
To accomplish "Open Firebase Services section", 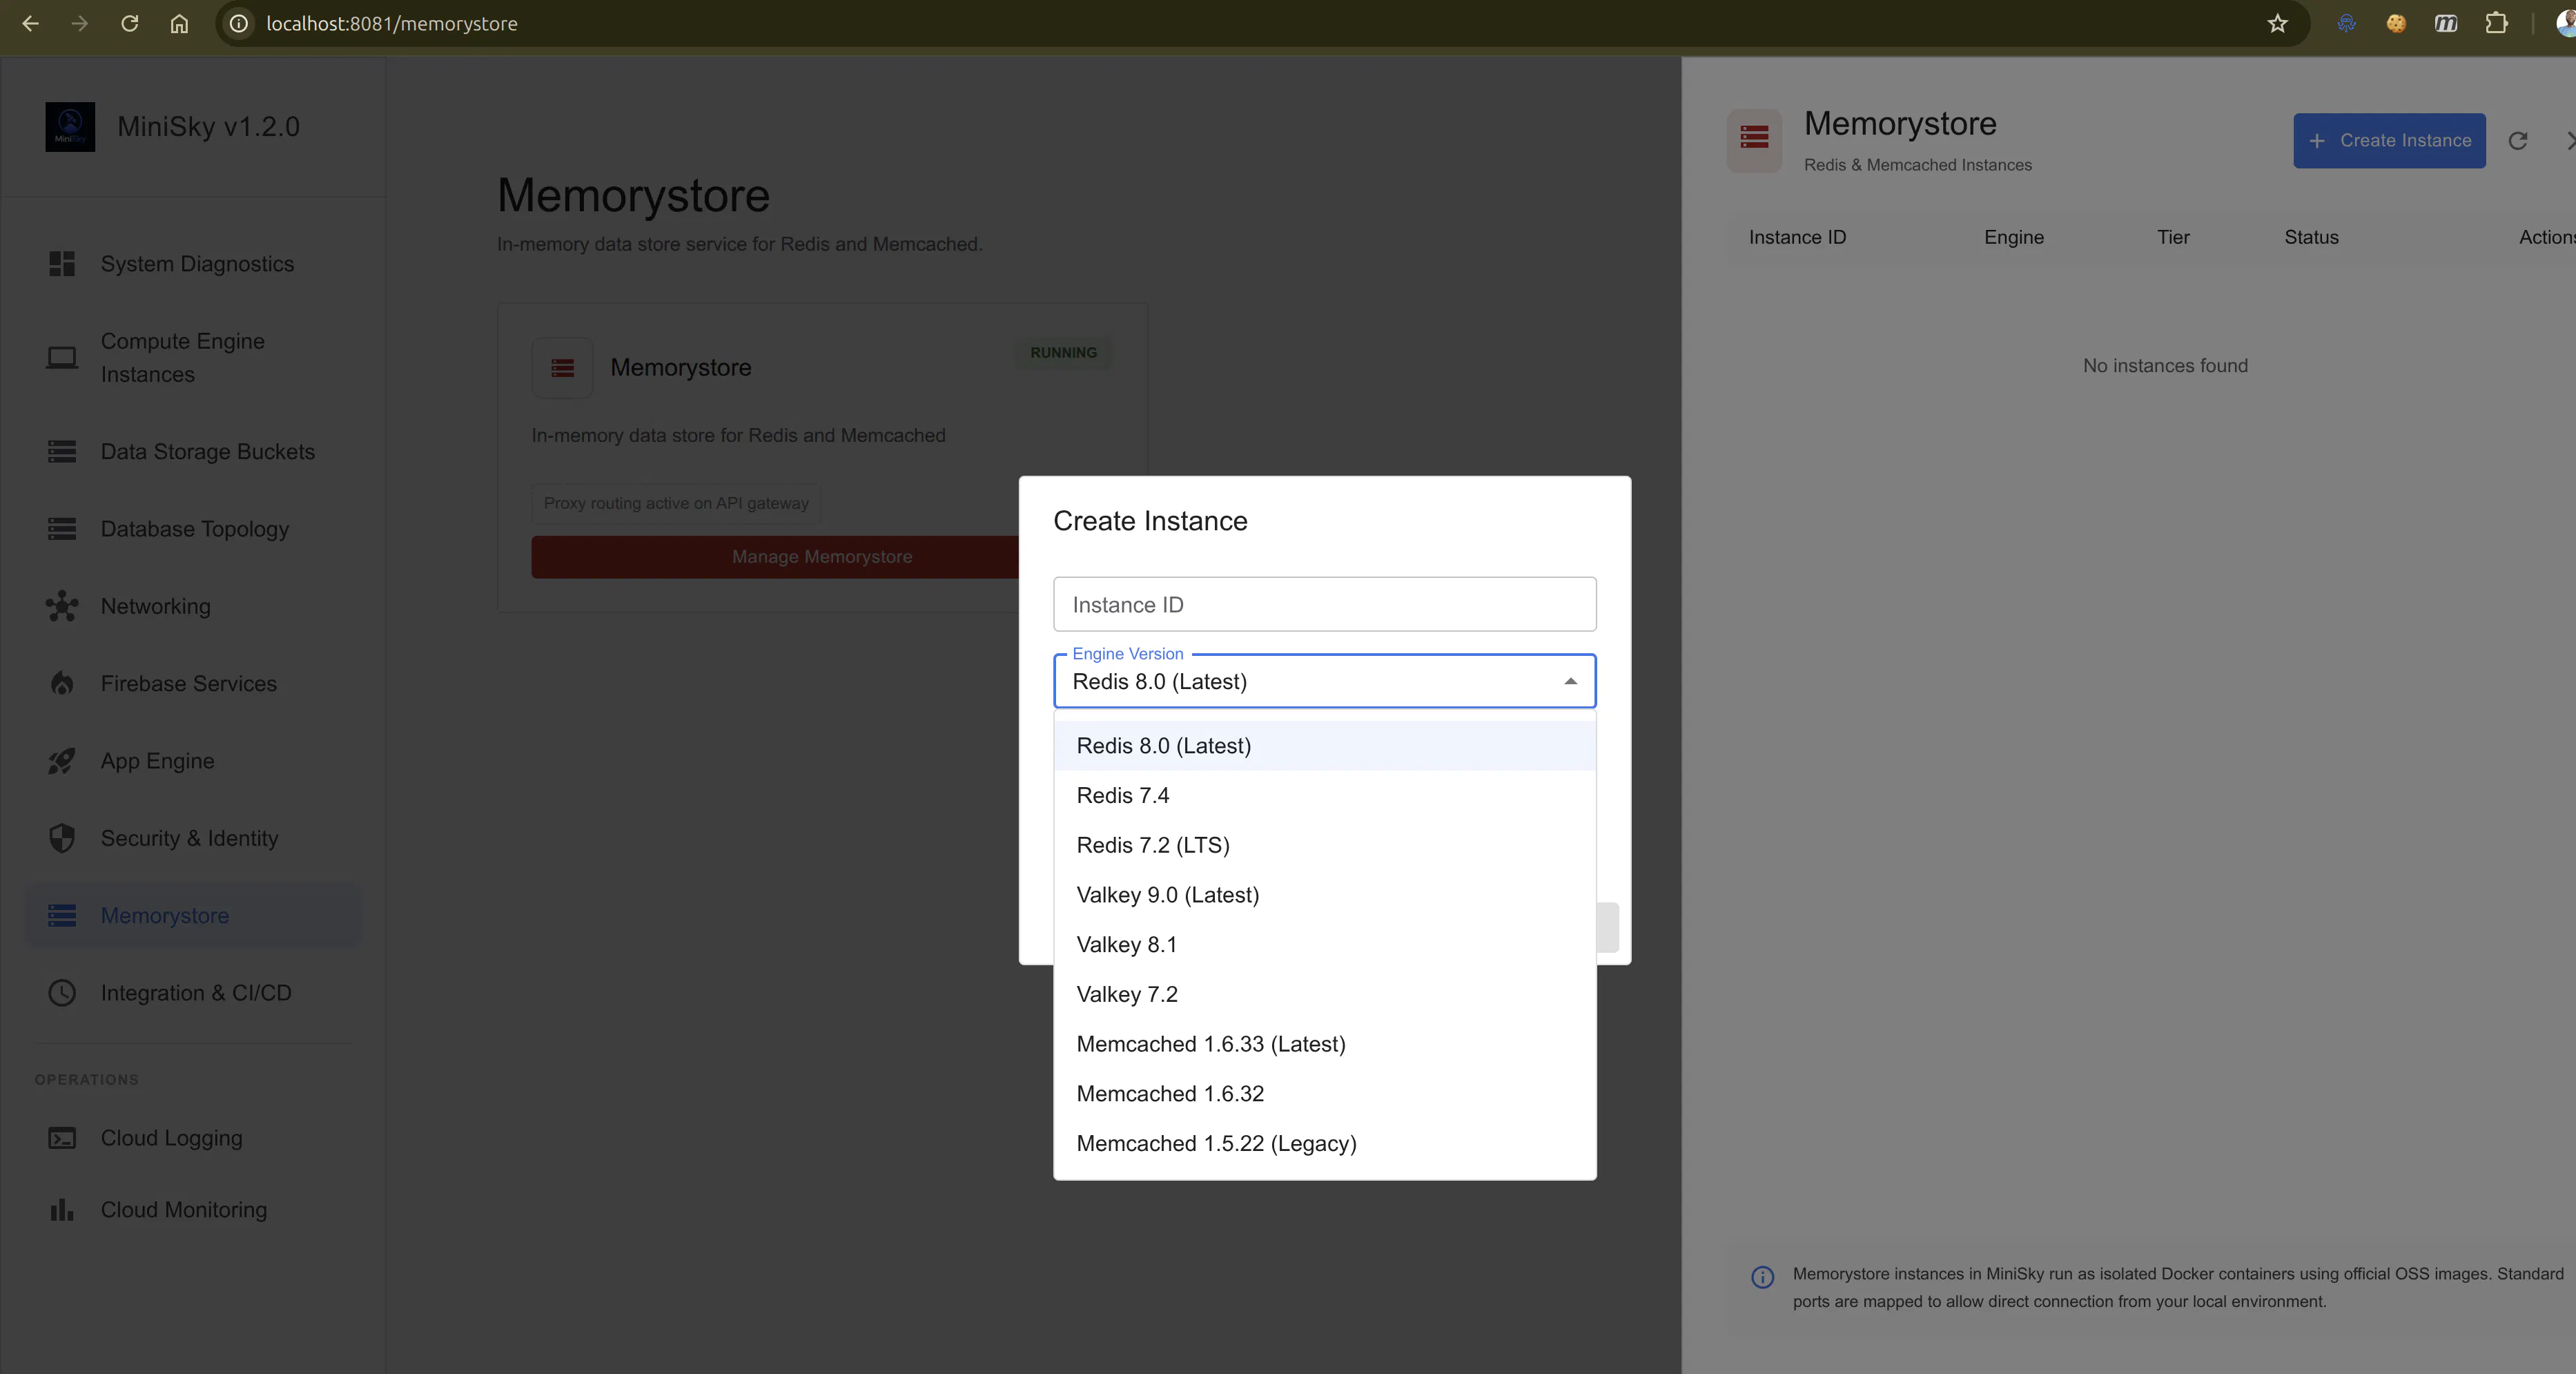I will (x=193, y=683).
